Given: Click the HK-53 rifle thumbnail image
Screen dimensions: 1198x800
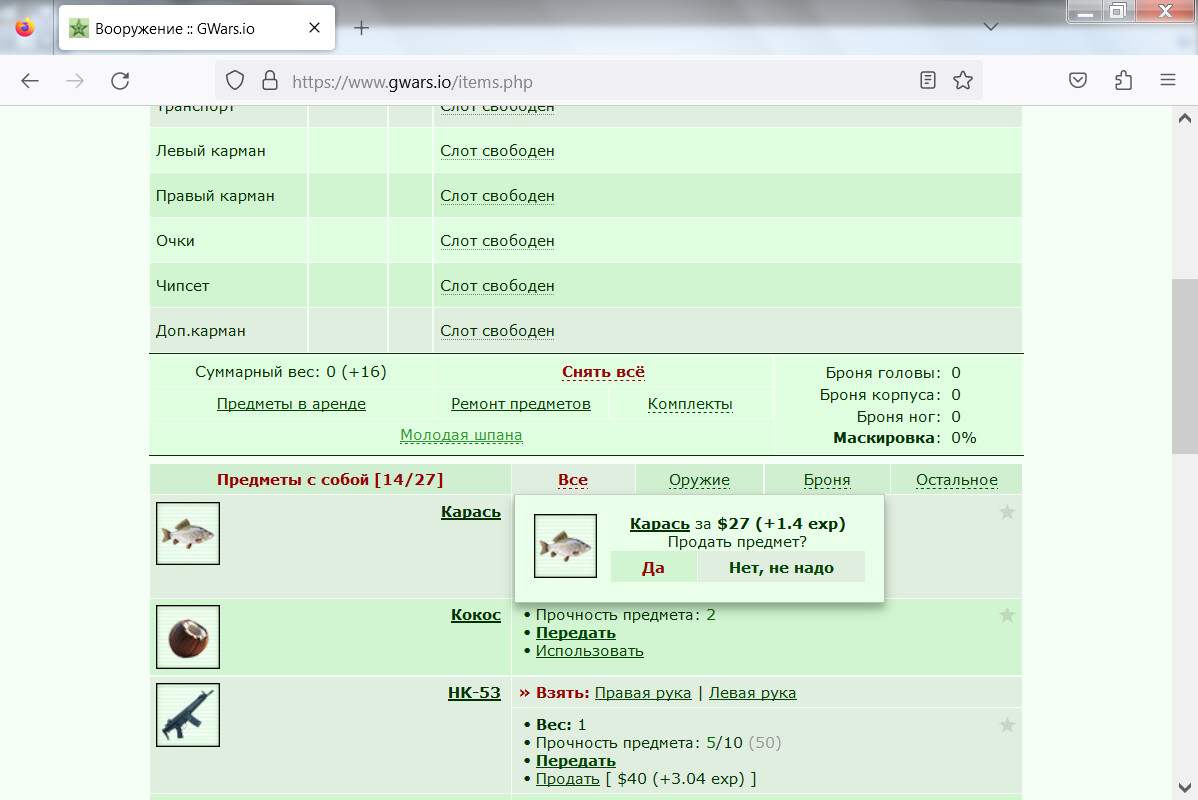Looking at the screenshot, I should point(188,715).
